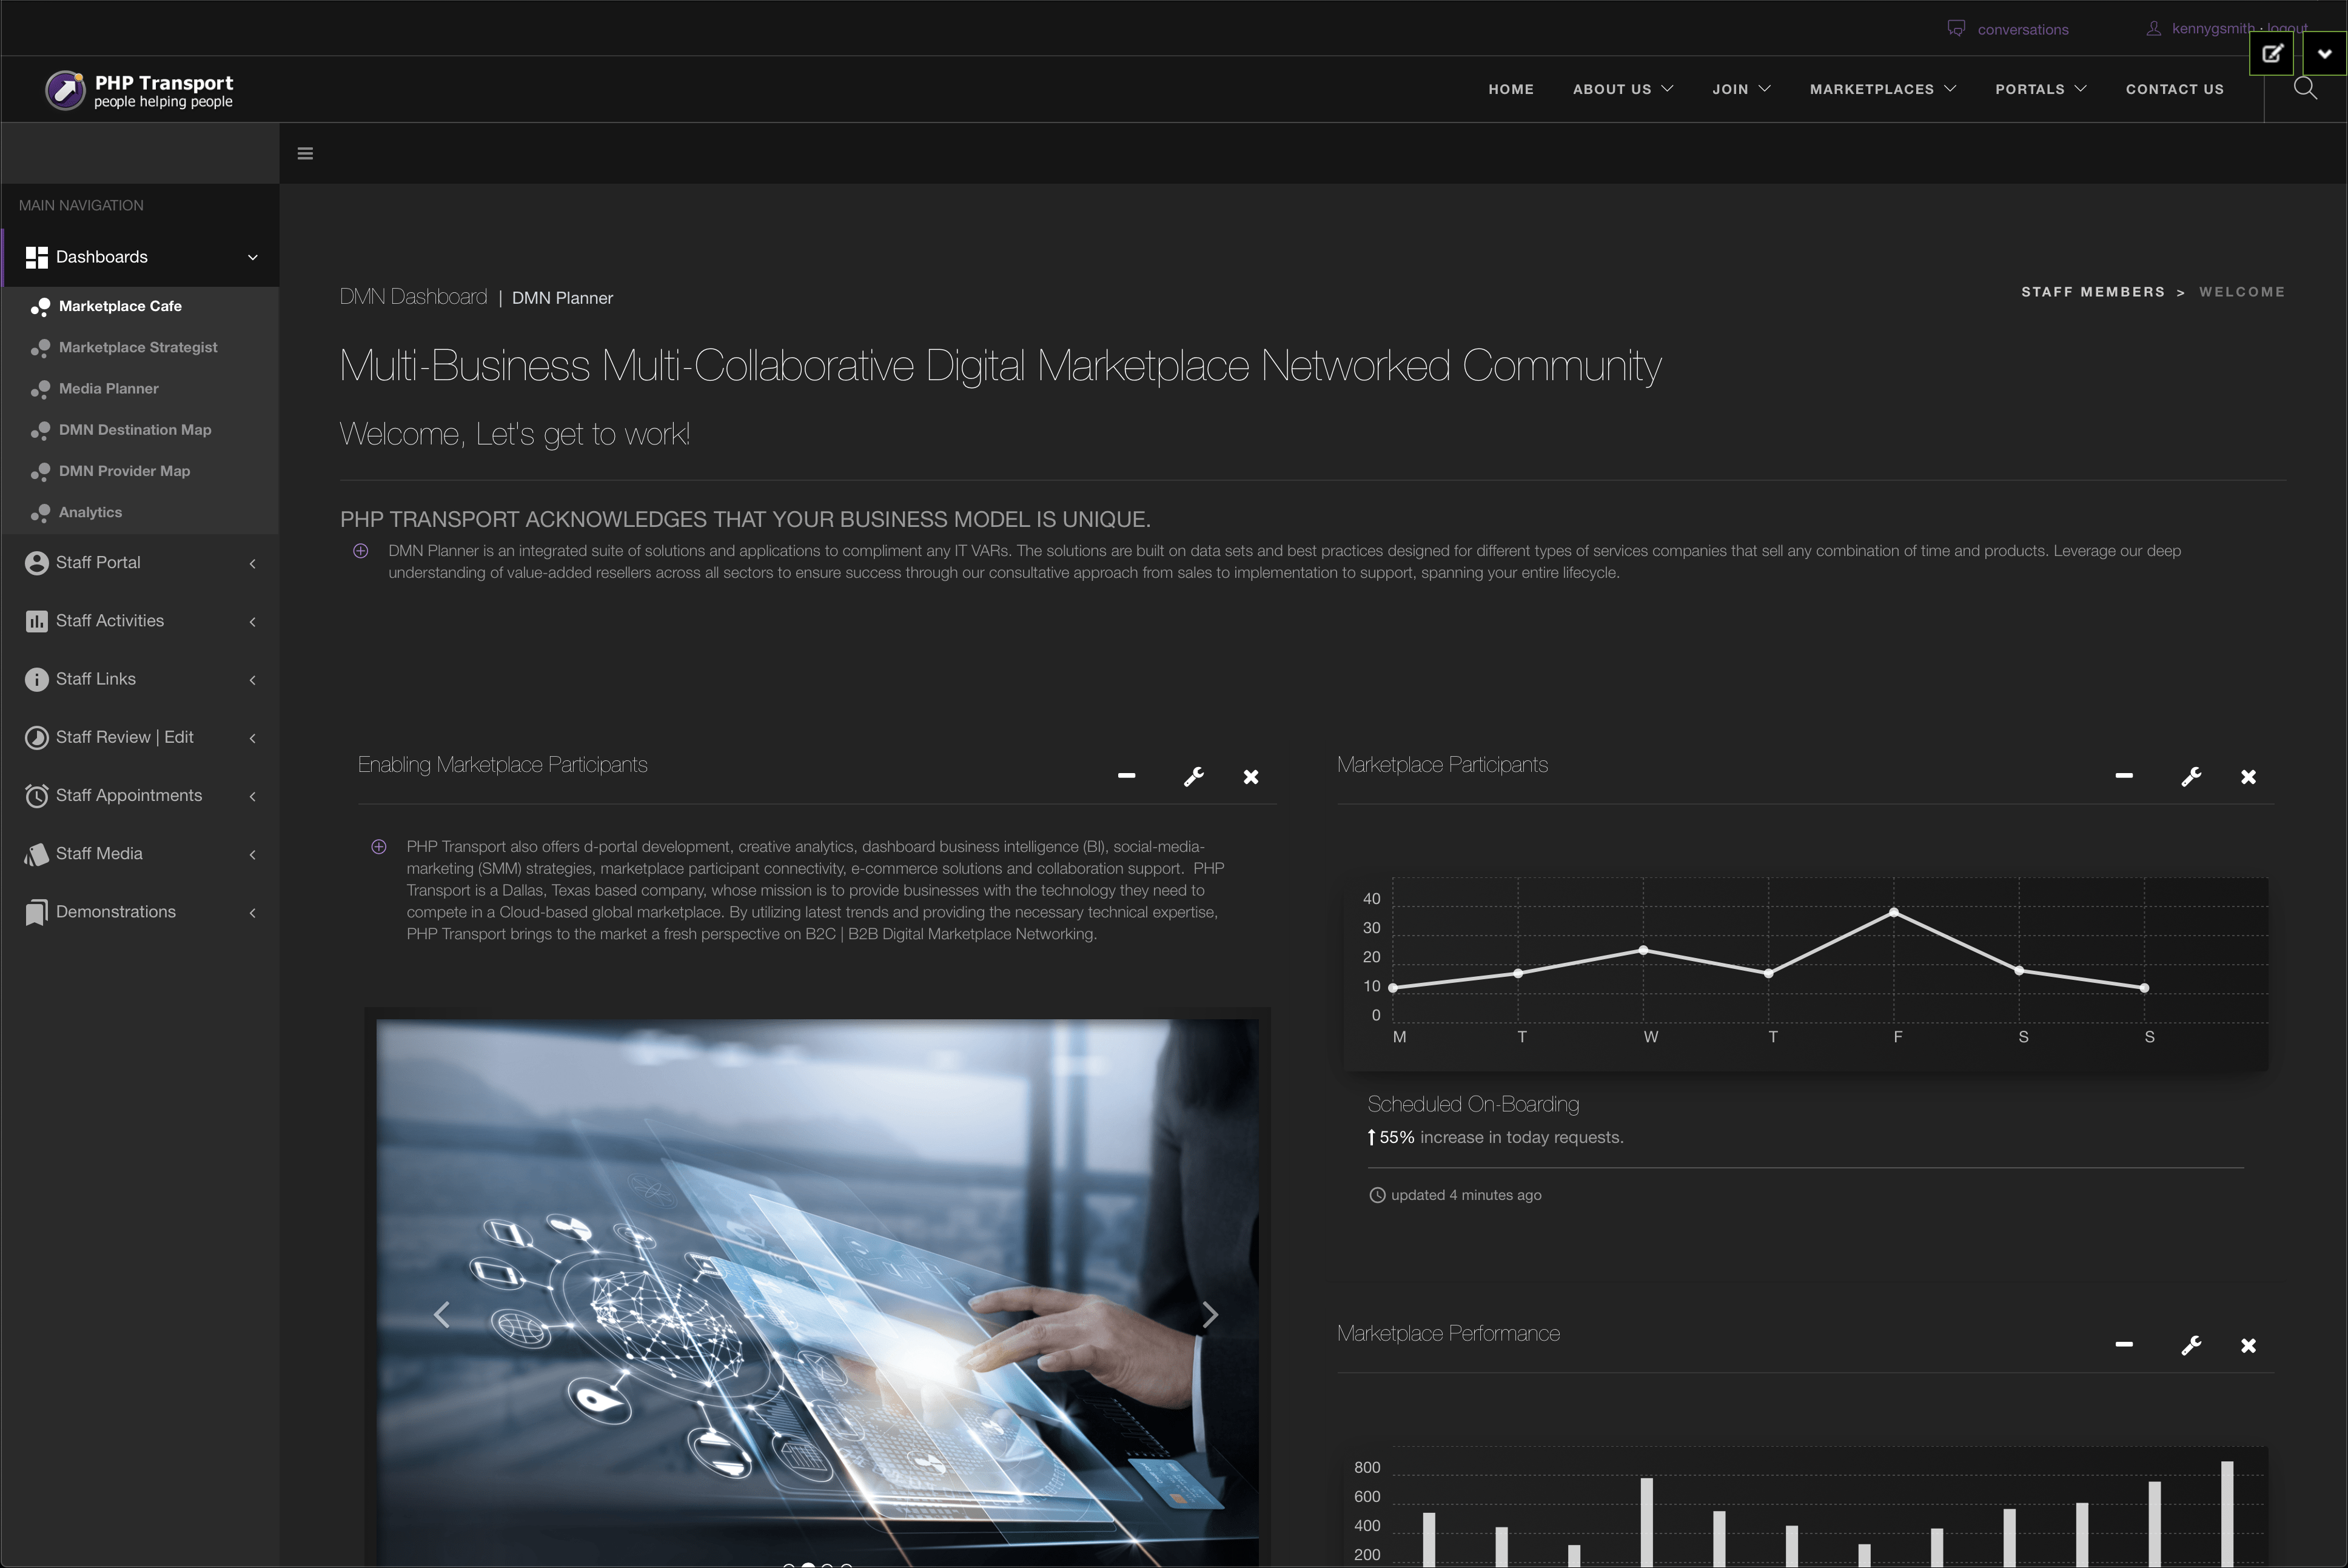Screen dimensions: 2348x1568
Task: Open wrench settings of Marketplace Performance
Action: pyautogui.click(x=2191, y=1346)
